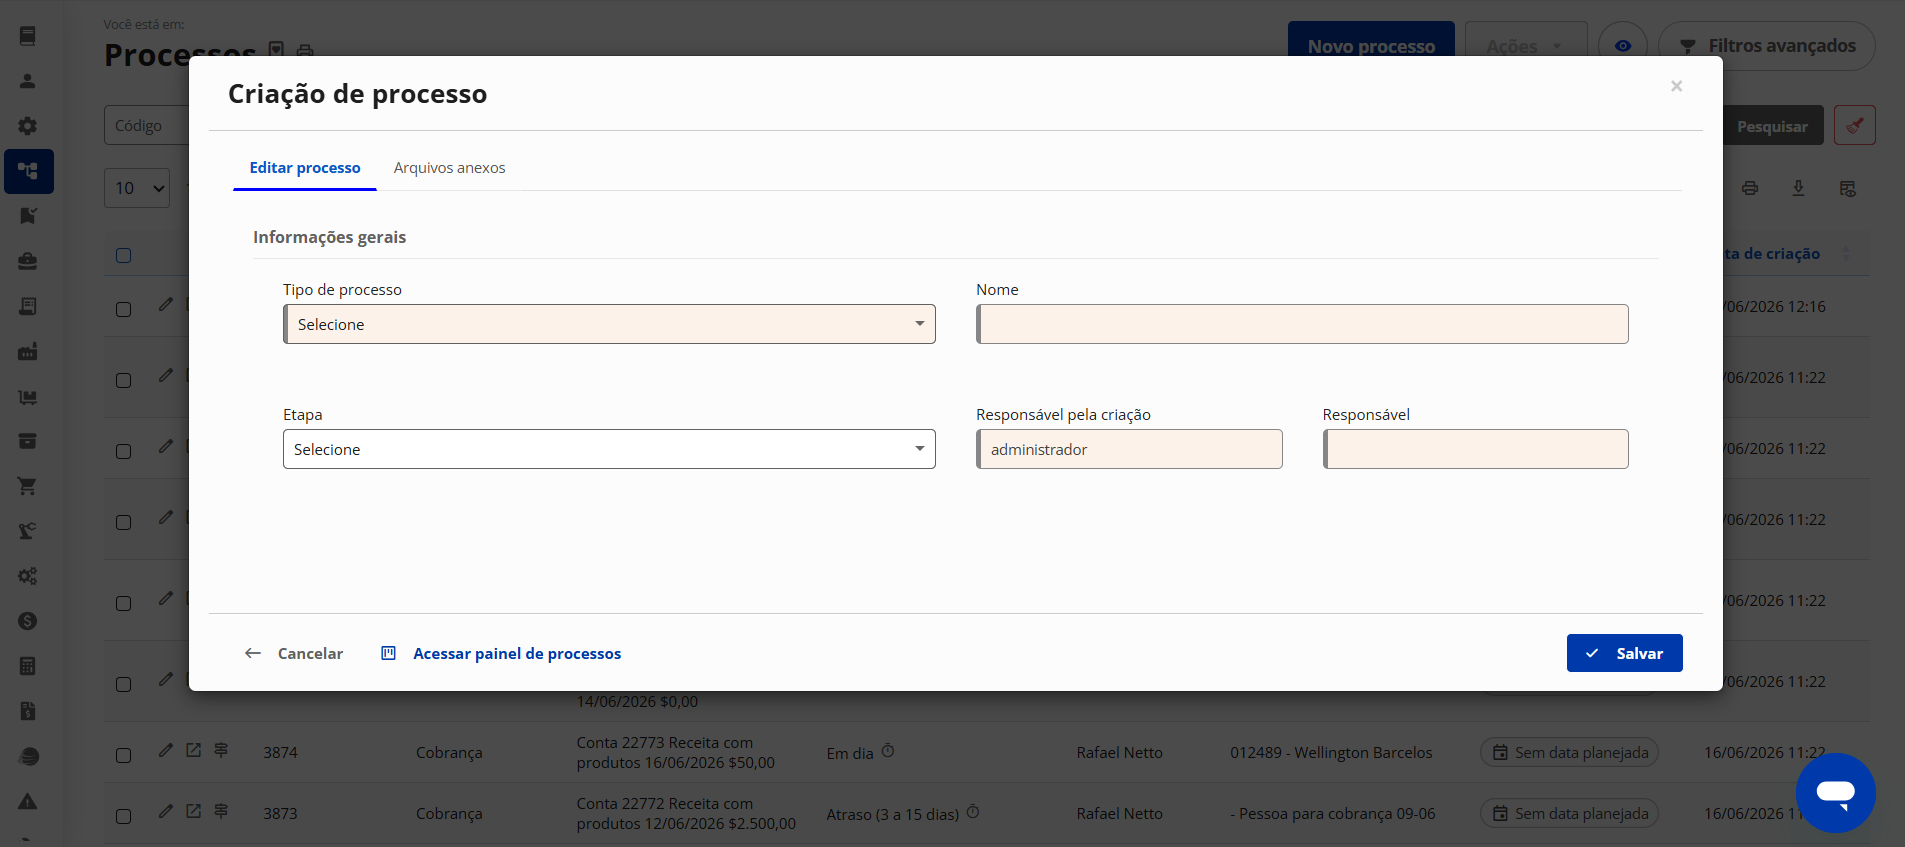1905x847 pixels.
Task: Click the Salvar button
Action: pos(1624,653)
